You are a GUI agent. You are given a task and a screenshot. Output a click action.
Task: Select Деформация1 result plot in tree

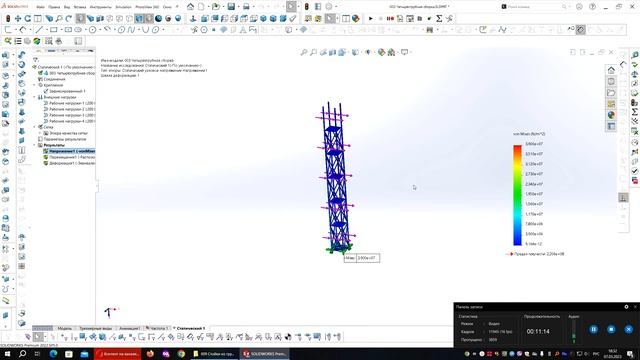69,163
